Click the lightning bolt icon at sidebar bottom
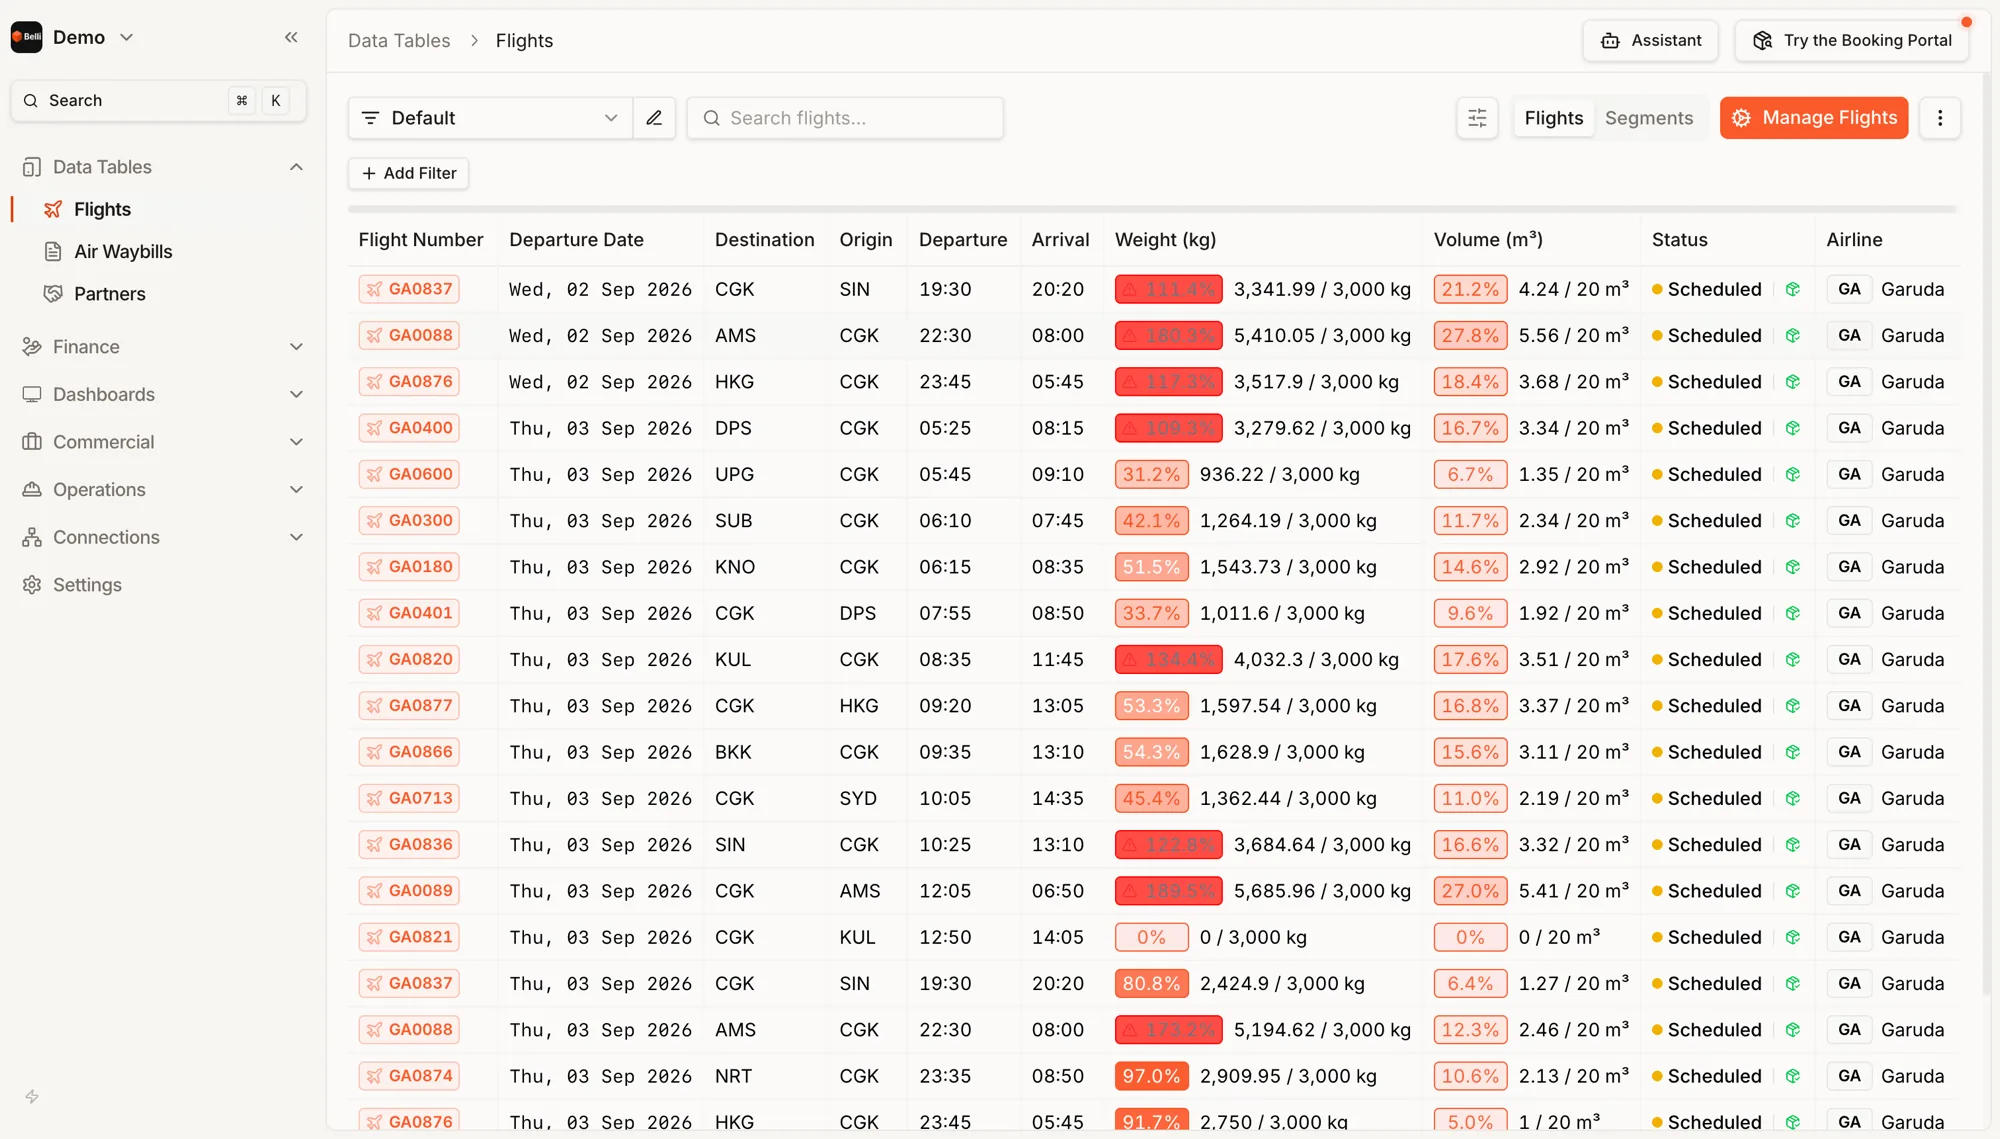 [32, 1097]
